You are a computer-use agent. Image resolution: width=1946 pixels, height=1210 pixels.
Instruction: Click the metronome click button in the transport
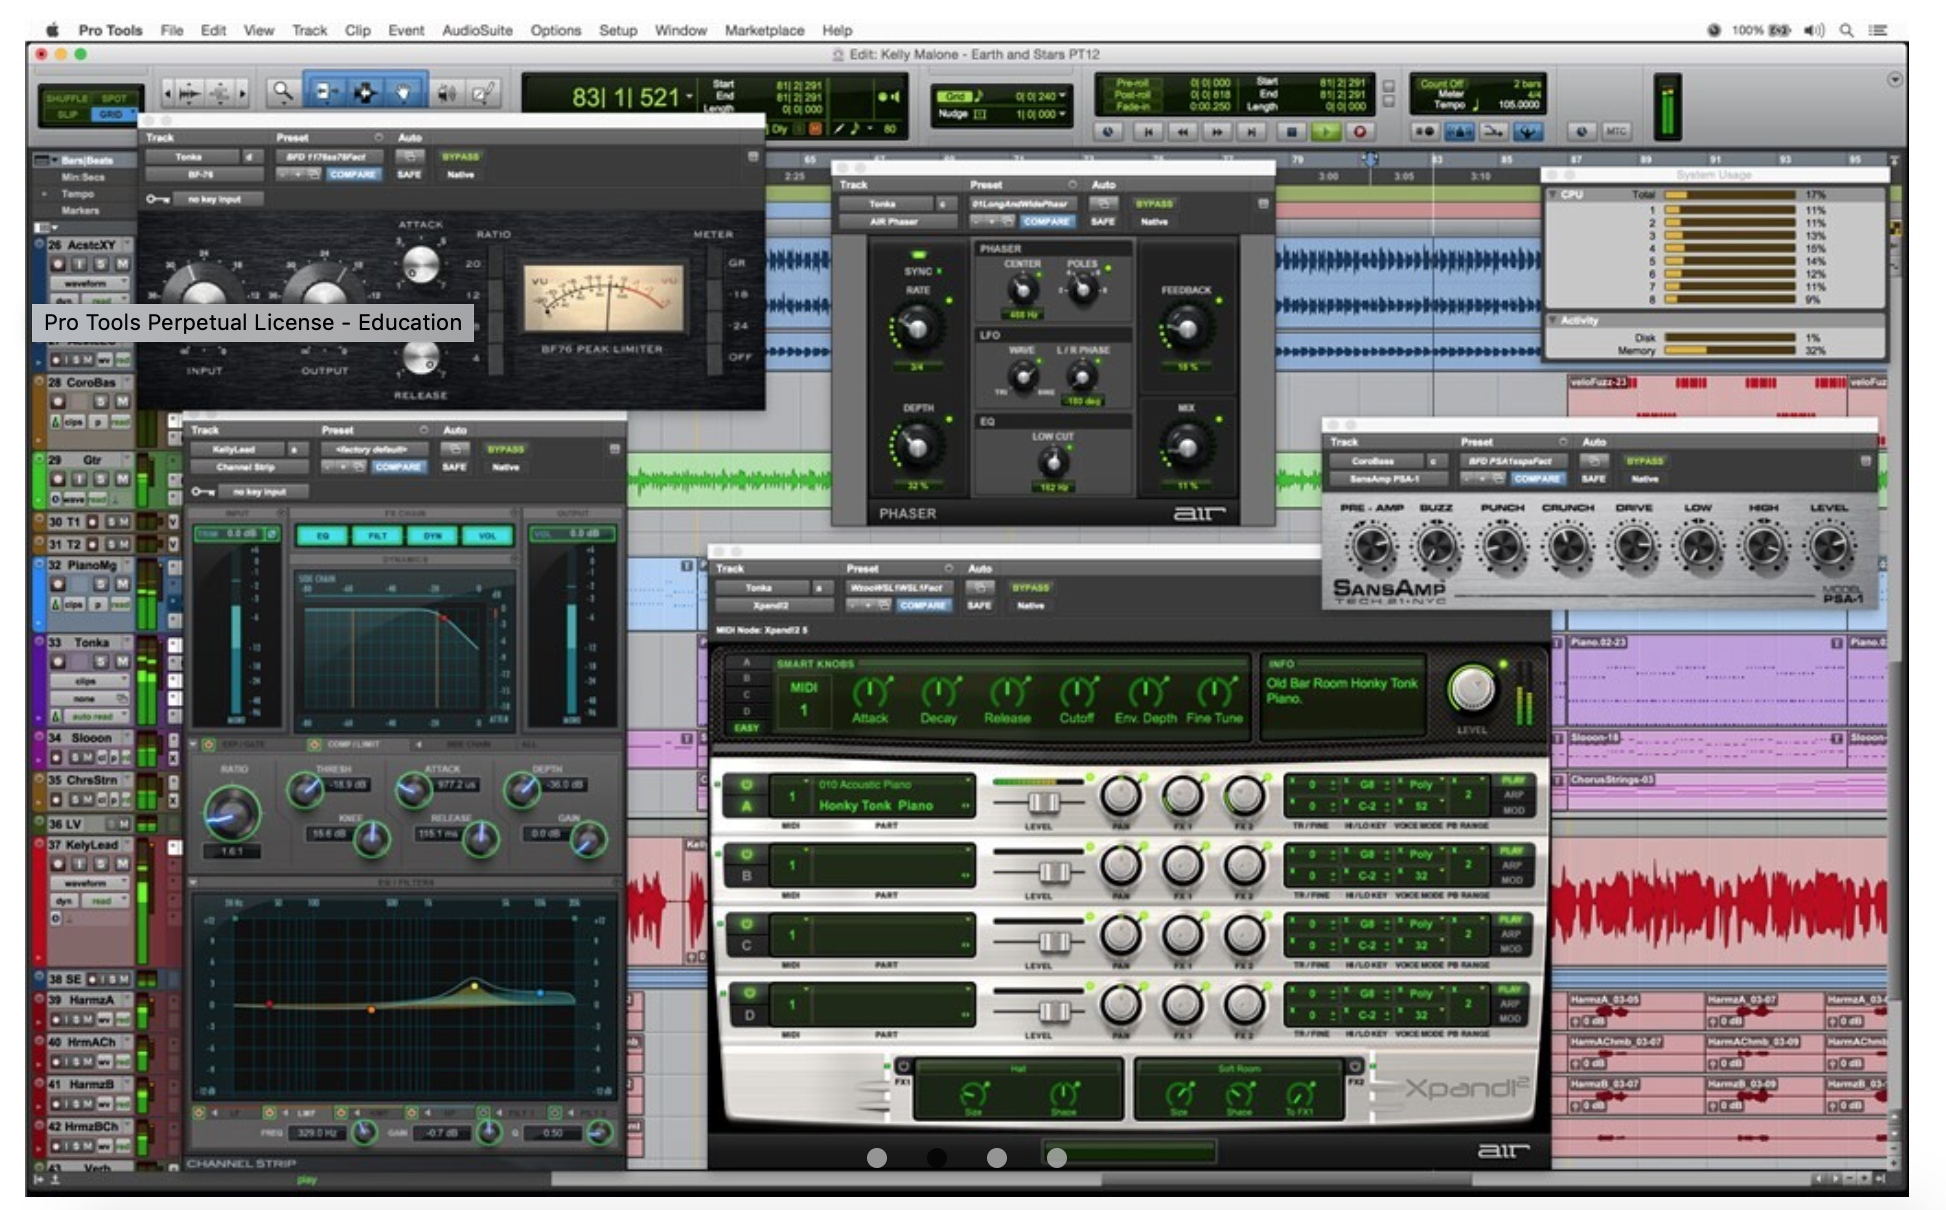pyautogui.click(x=1459, y=131)
